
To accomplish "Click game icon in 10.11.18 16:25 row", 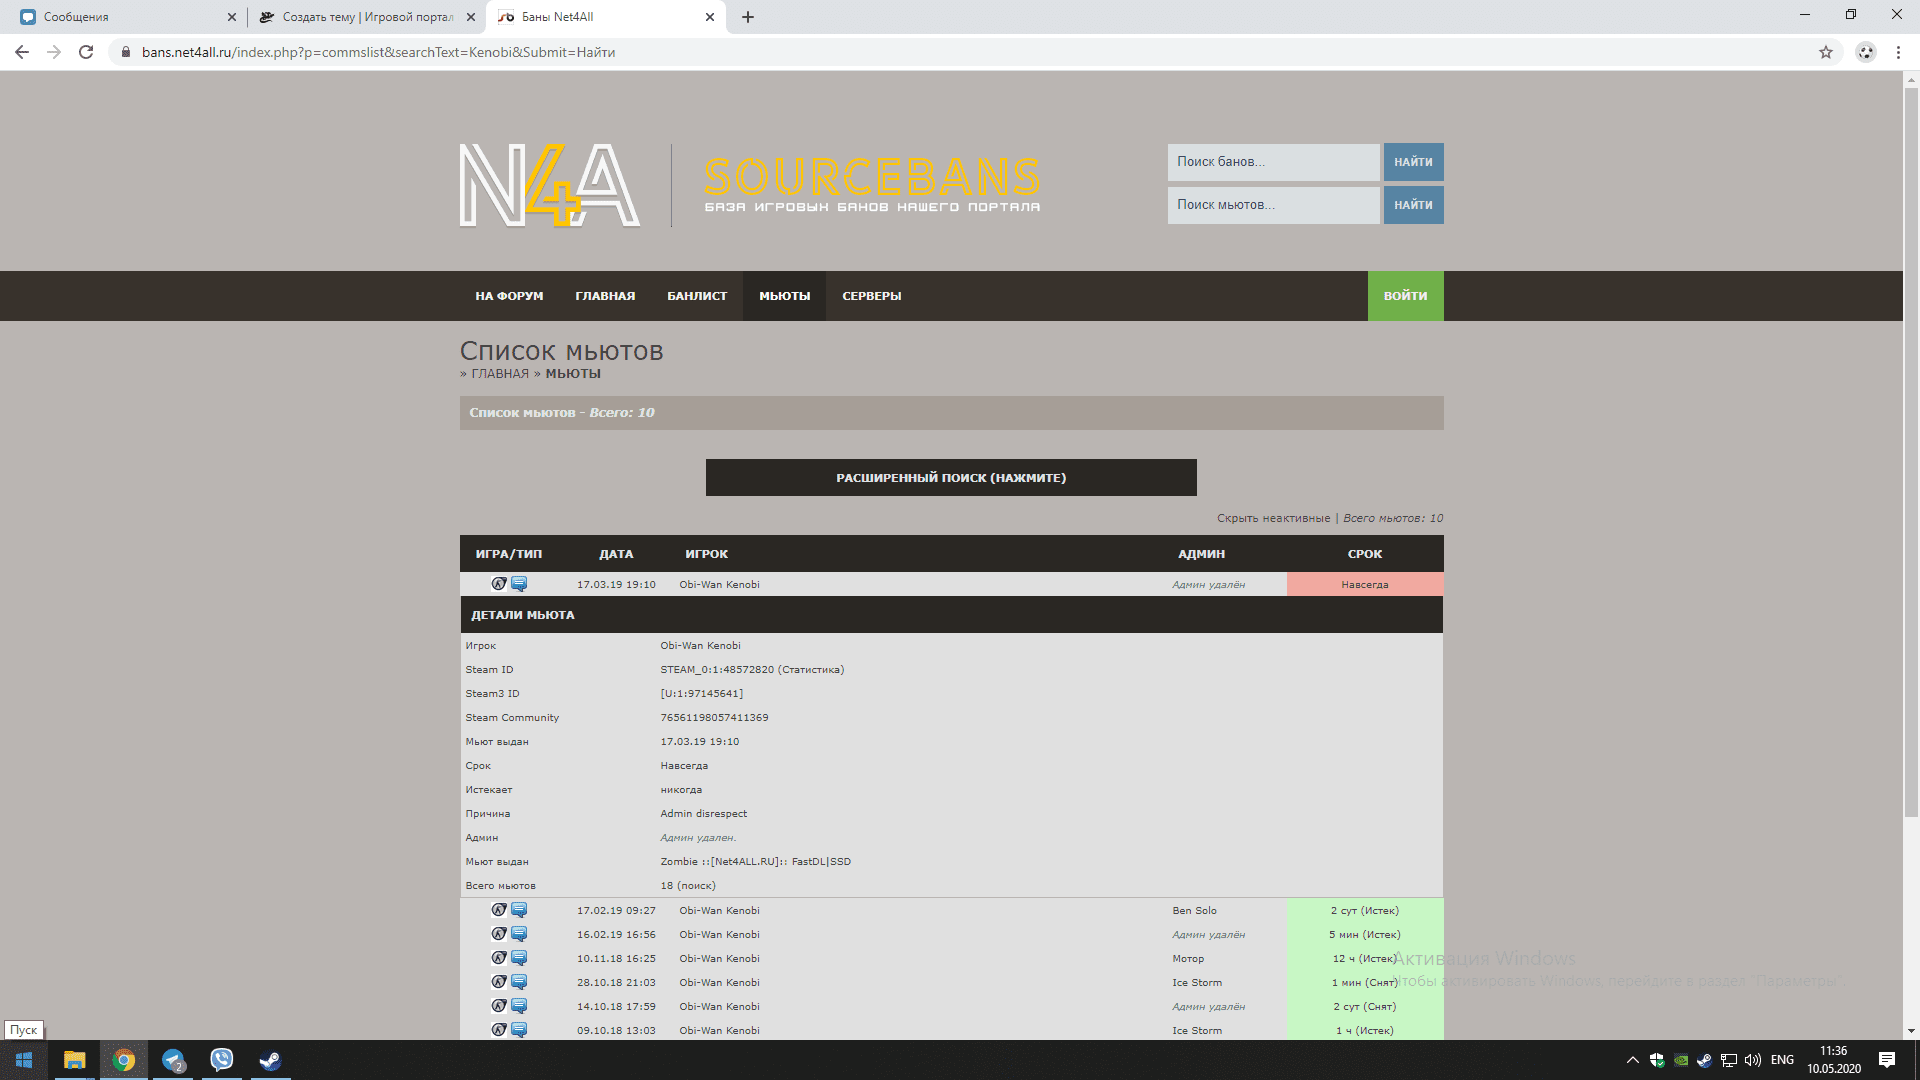I will [499, 958].
